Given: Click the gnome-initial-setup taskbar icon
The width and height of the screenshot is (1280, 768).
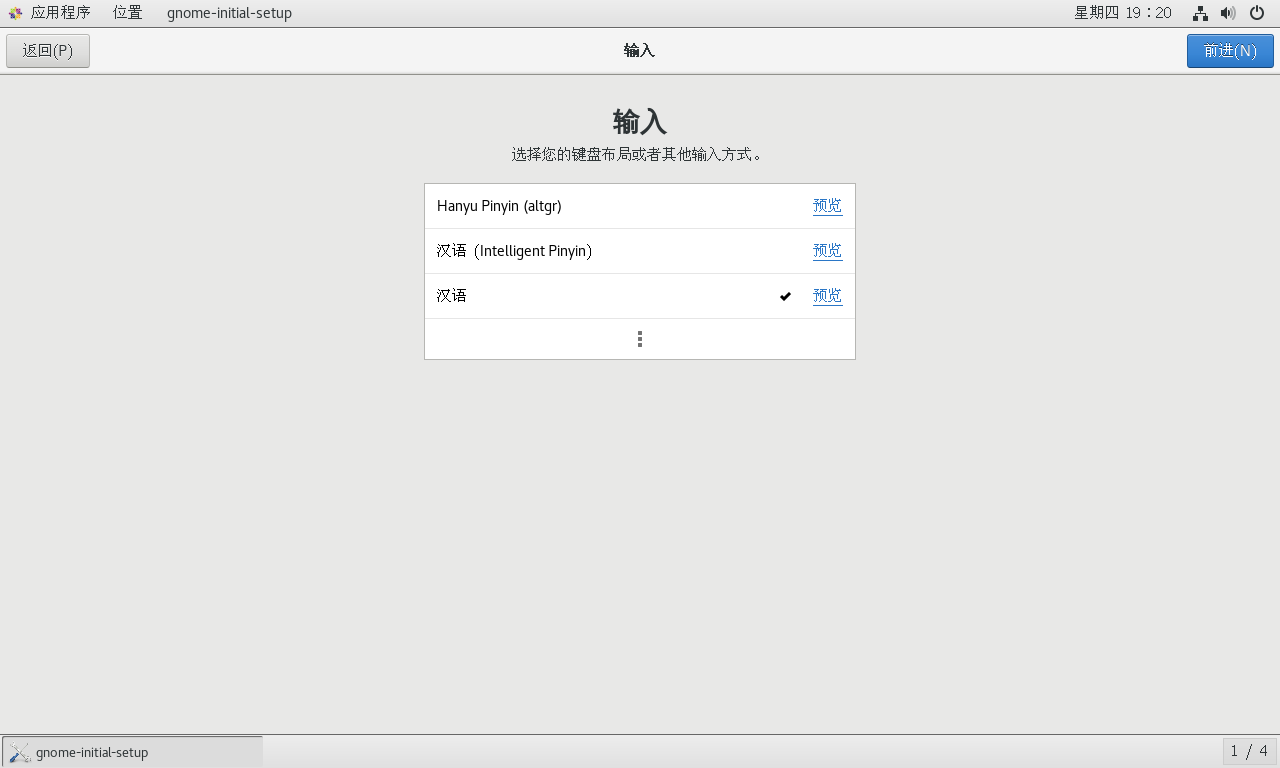Looking at the screenshot, I should [20, 752].
